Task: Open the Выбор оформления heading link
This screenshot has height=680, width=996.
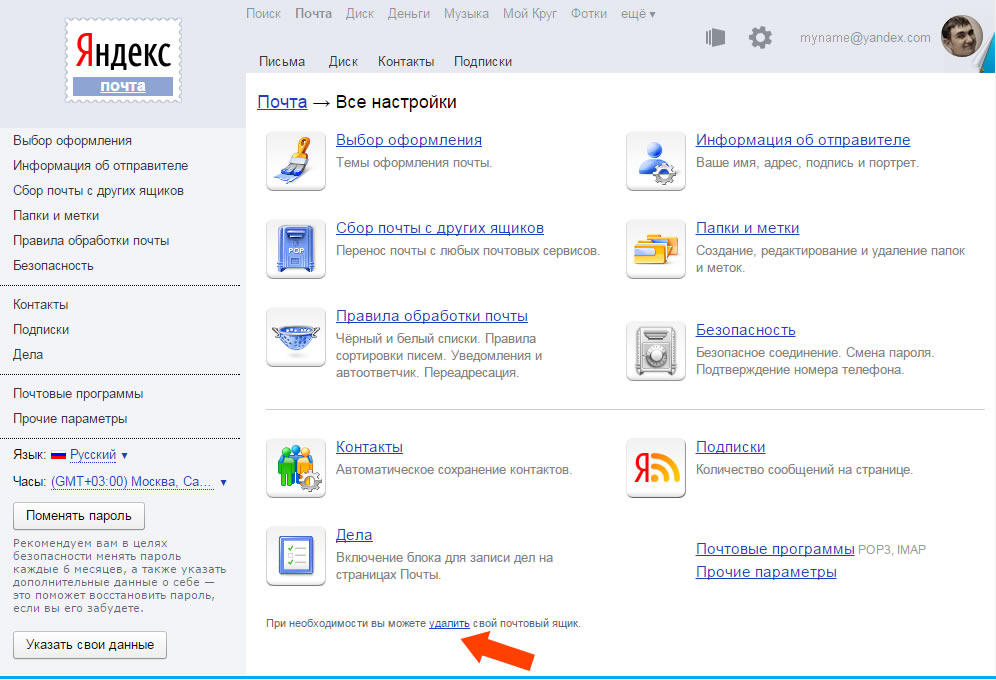Action: (x=408, y=140)
